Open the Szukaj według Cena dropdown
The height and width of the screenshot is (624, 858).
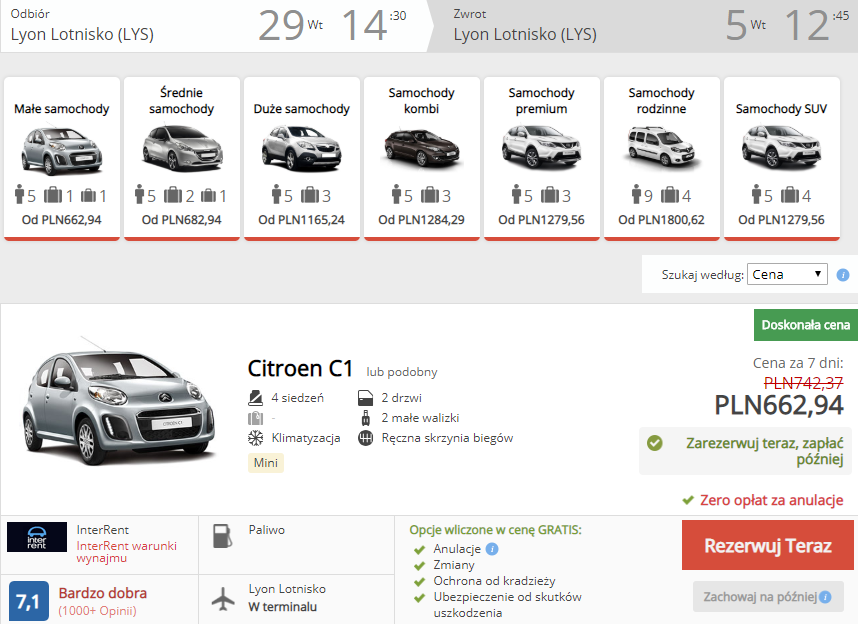tap(788, 274)
